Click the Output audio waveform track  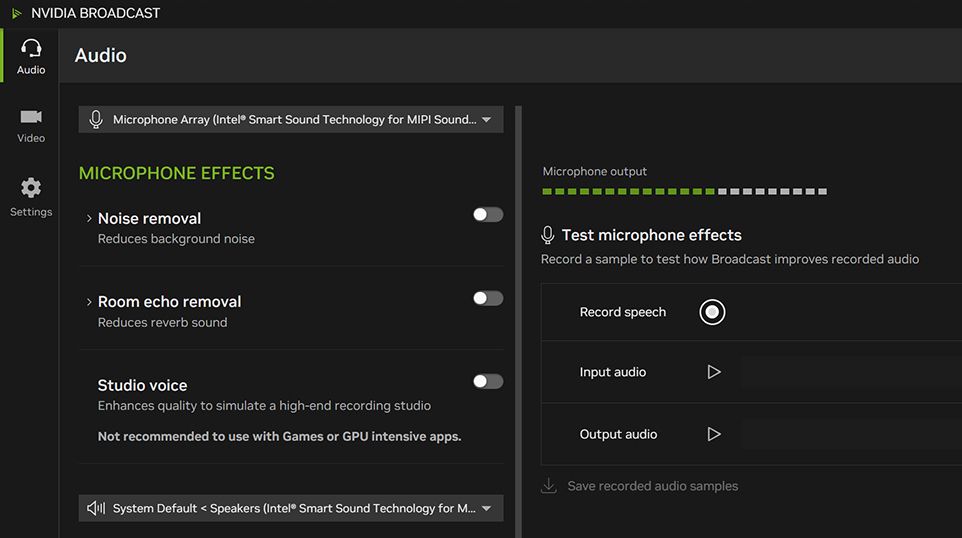click(x=852, y=434)
